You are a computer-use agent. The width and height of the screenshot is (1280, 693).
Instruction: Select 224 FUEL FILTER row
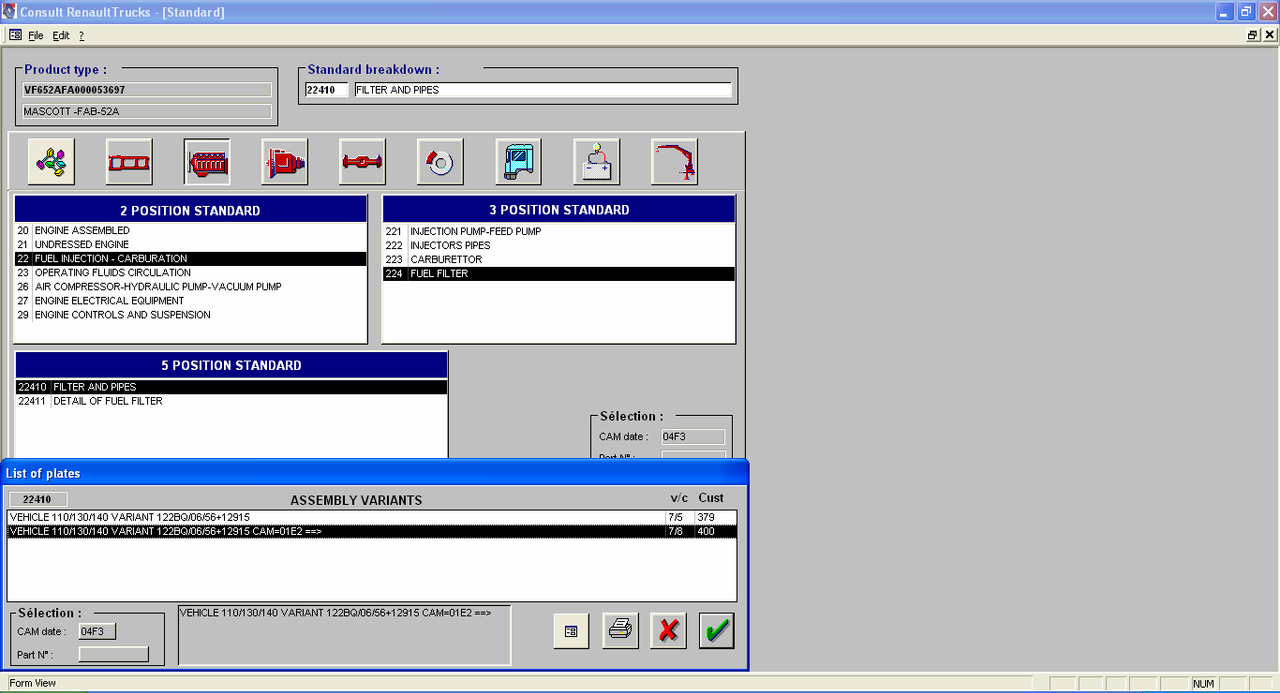[559, 274]
